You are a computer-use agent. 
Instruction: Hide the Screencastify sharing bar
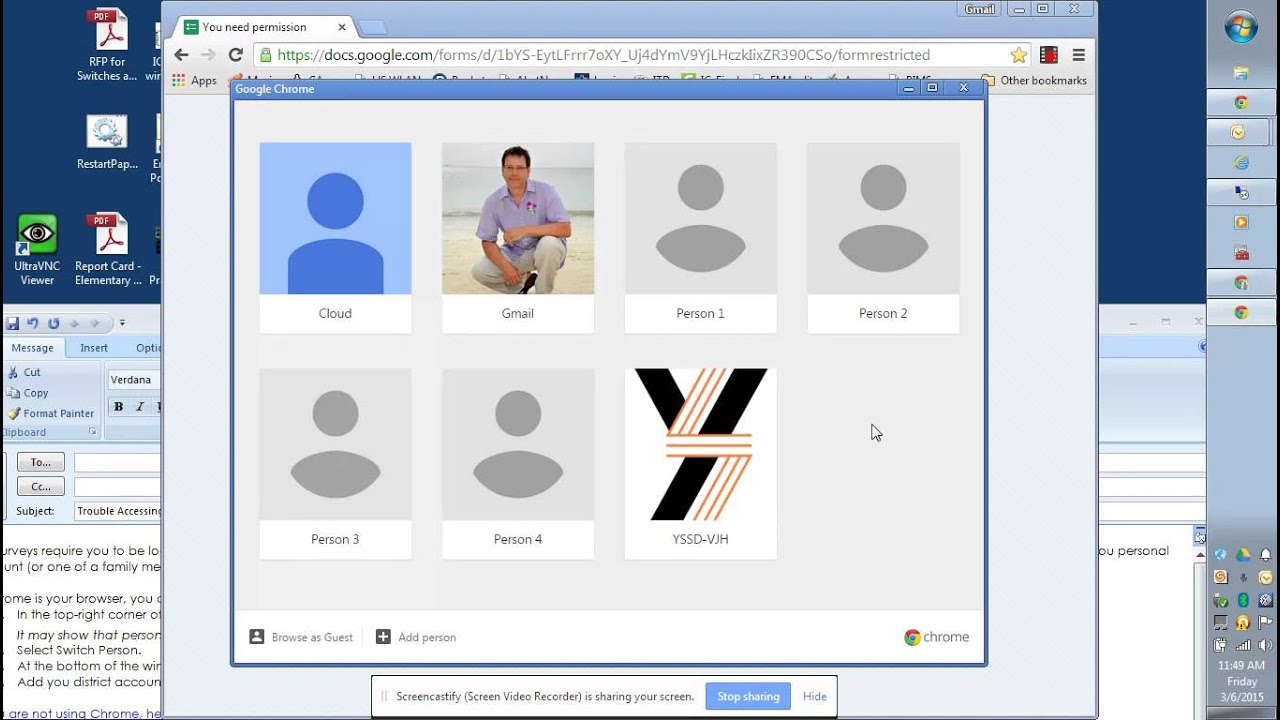pos(815,696)
